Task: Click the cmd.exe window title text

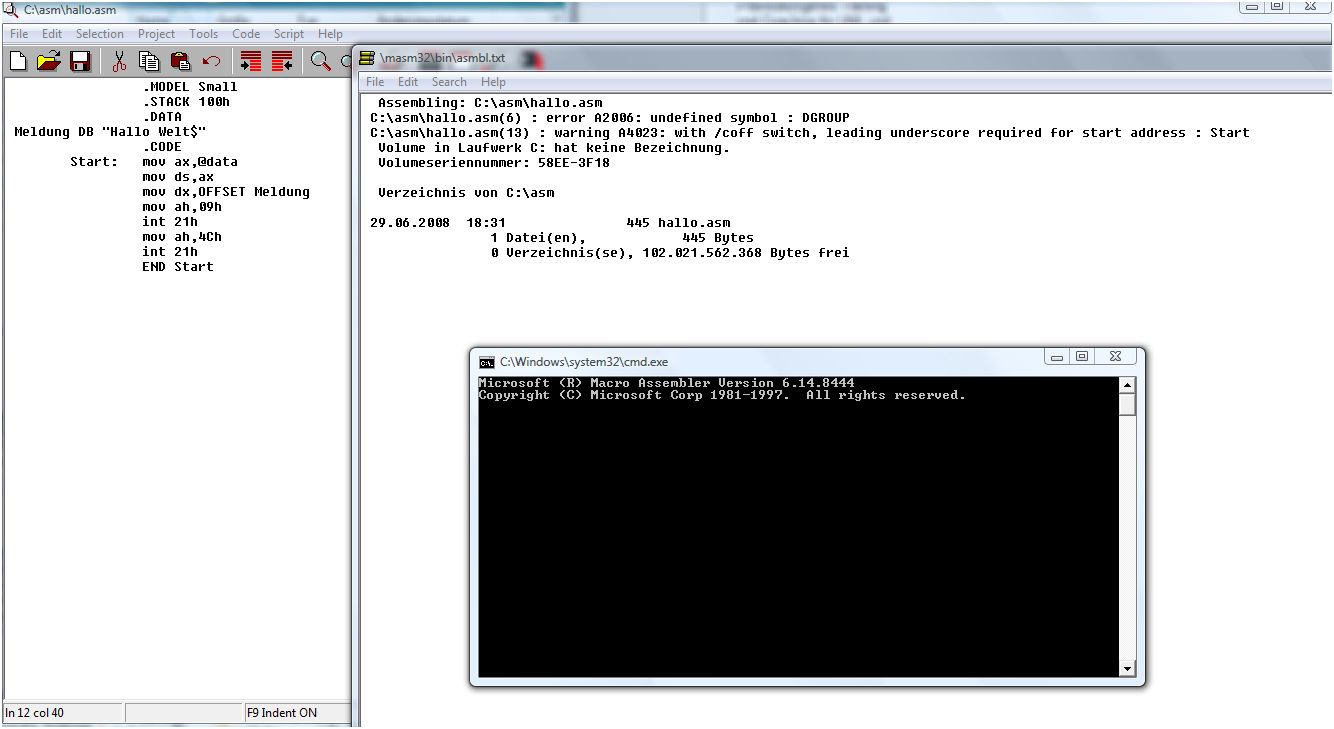Action: [x=584, y=362]
